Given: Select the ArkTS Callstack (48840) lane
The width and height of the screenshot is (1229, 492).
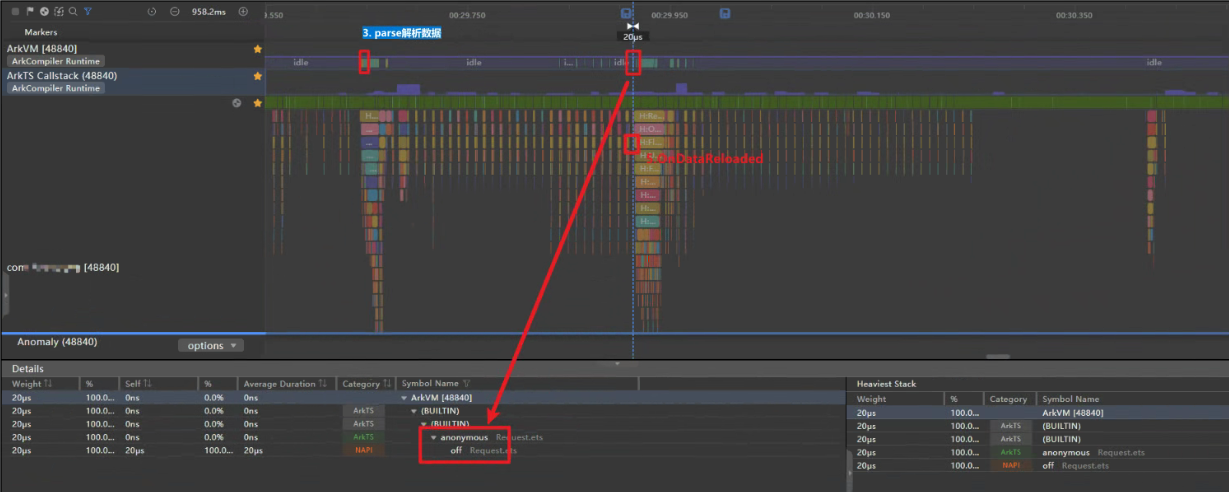Looking at the screenshot, I should tap(62, 76).
